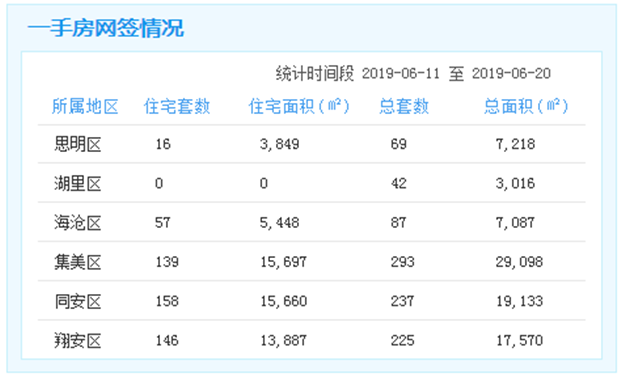The width and height of the screenshot is (625, 377).
Task: Select the 所属地区 column header
Action: tap(85, 107)
